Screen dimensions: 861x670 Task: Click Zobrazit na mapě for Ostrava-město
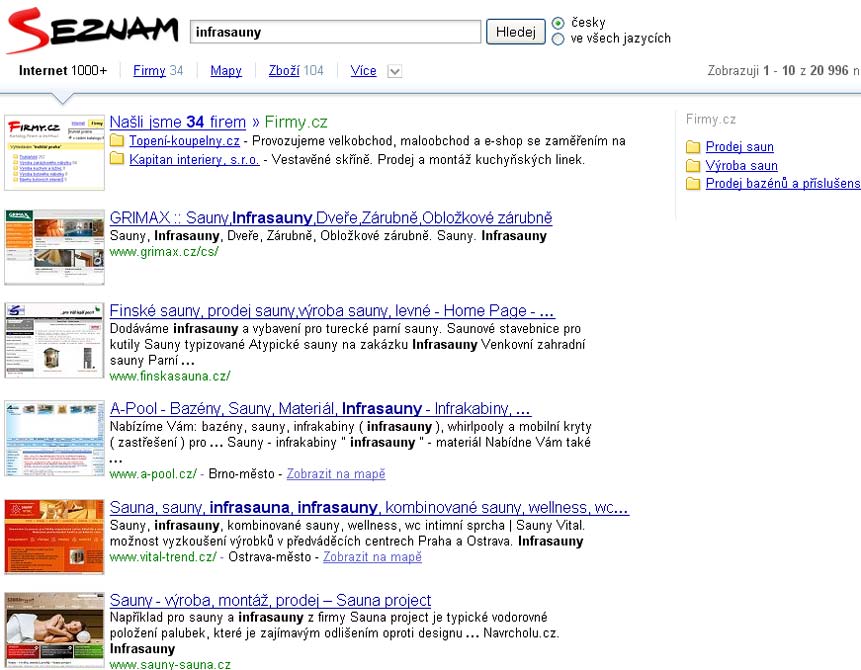[x=372, y=557]
